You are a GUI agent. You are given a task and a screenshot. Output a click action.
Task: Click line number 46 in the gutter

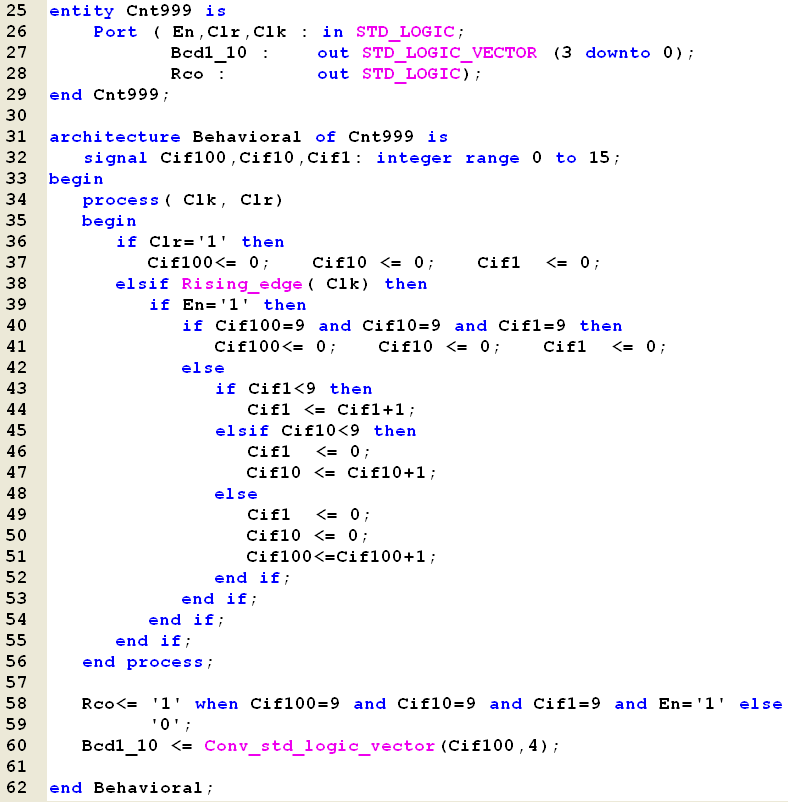(16, 452)
